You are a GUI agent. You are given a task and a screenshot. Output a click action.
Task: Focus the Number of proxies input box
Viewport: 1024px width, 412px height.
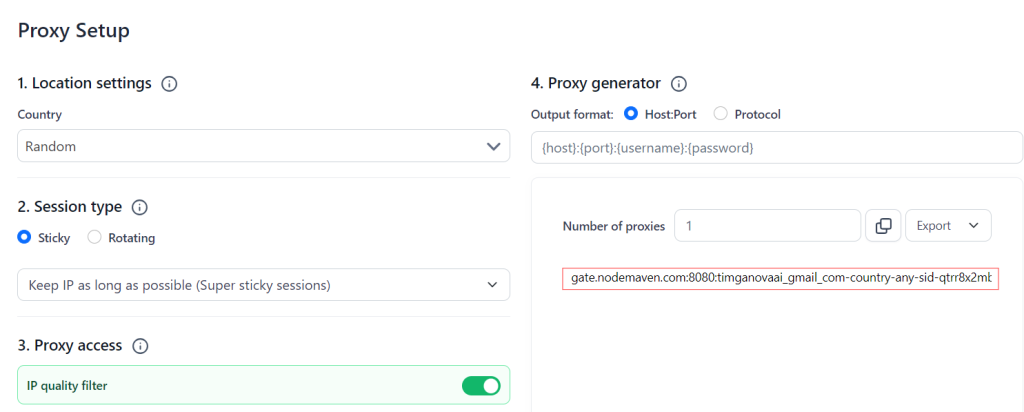tap(767, 226)
